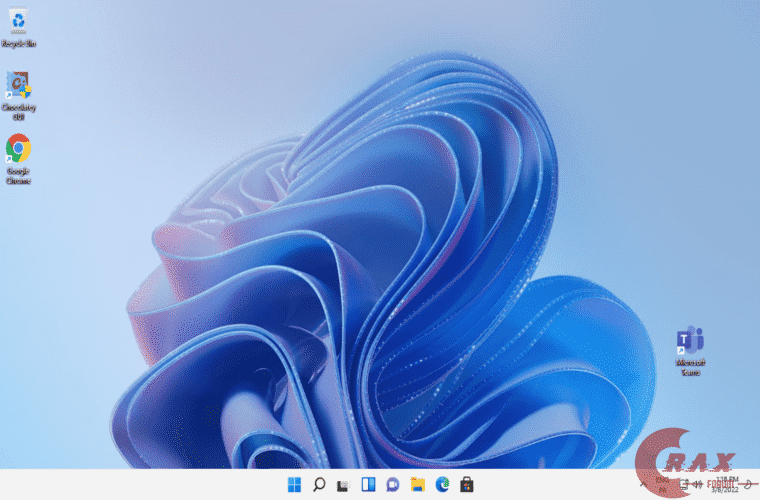Open Microsoft Store from the taskbar

pyautogui.click(x=467, y=484)
